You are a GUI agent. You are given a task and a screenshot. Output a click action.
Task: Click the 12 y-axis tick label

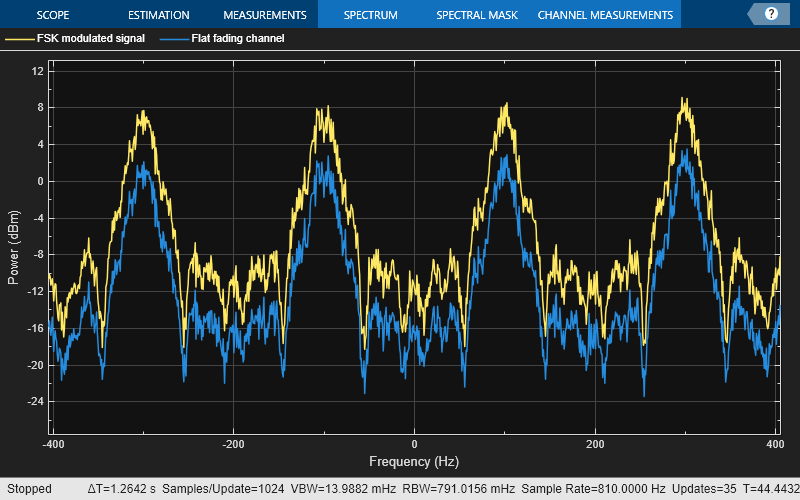pos(37,71)
